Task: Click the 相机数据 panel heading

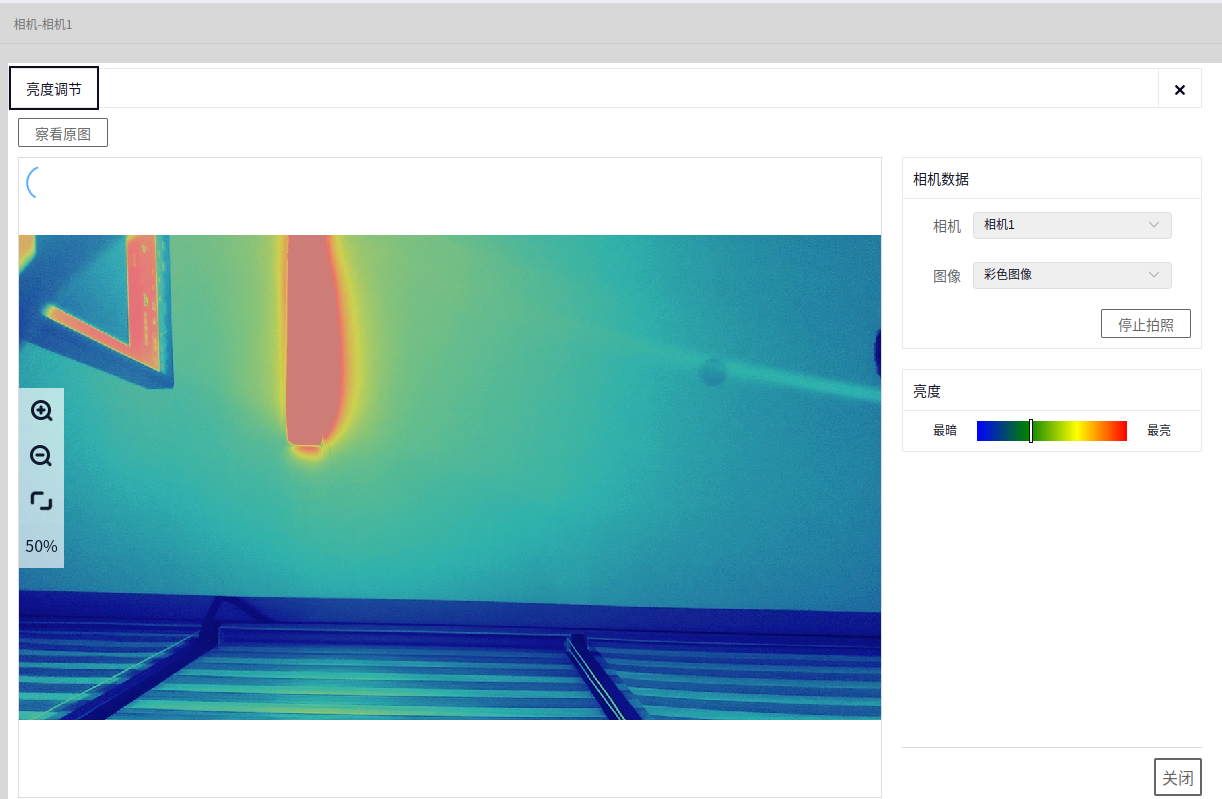Action: click(x=941, y=179)
